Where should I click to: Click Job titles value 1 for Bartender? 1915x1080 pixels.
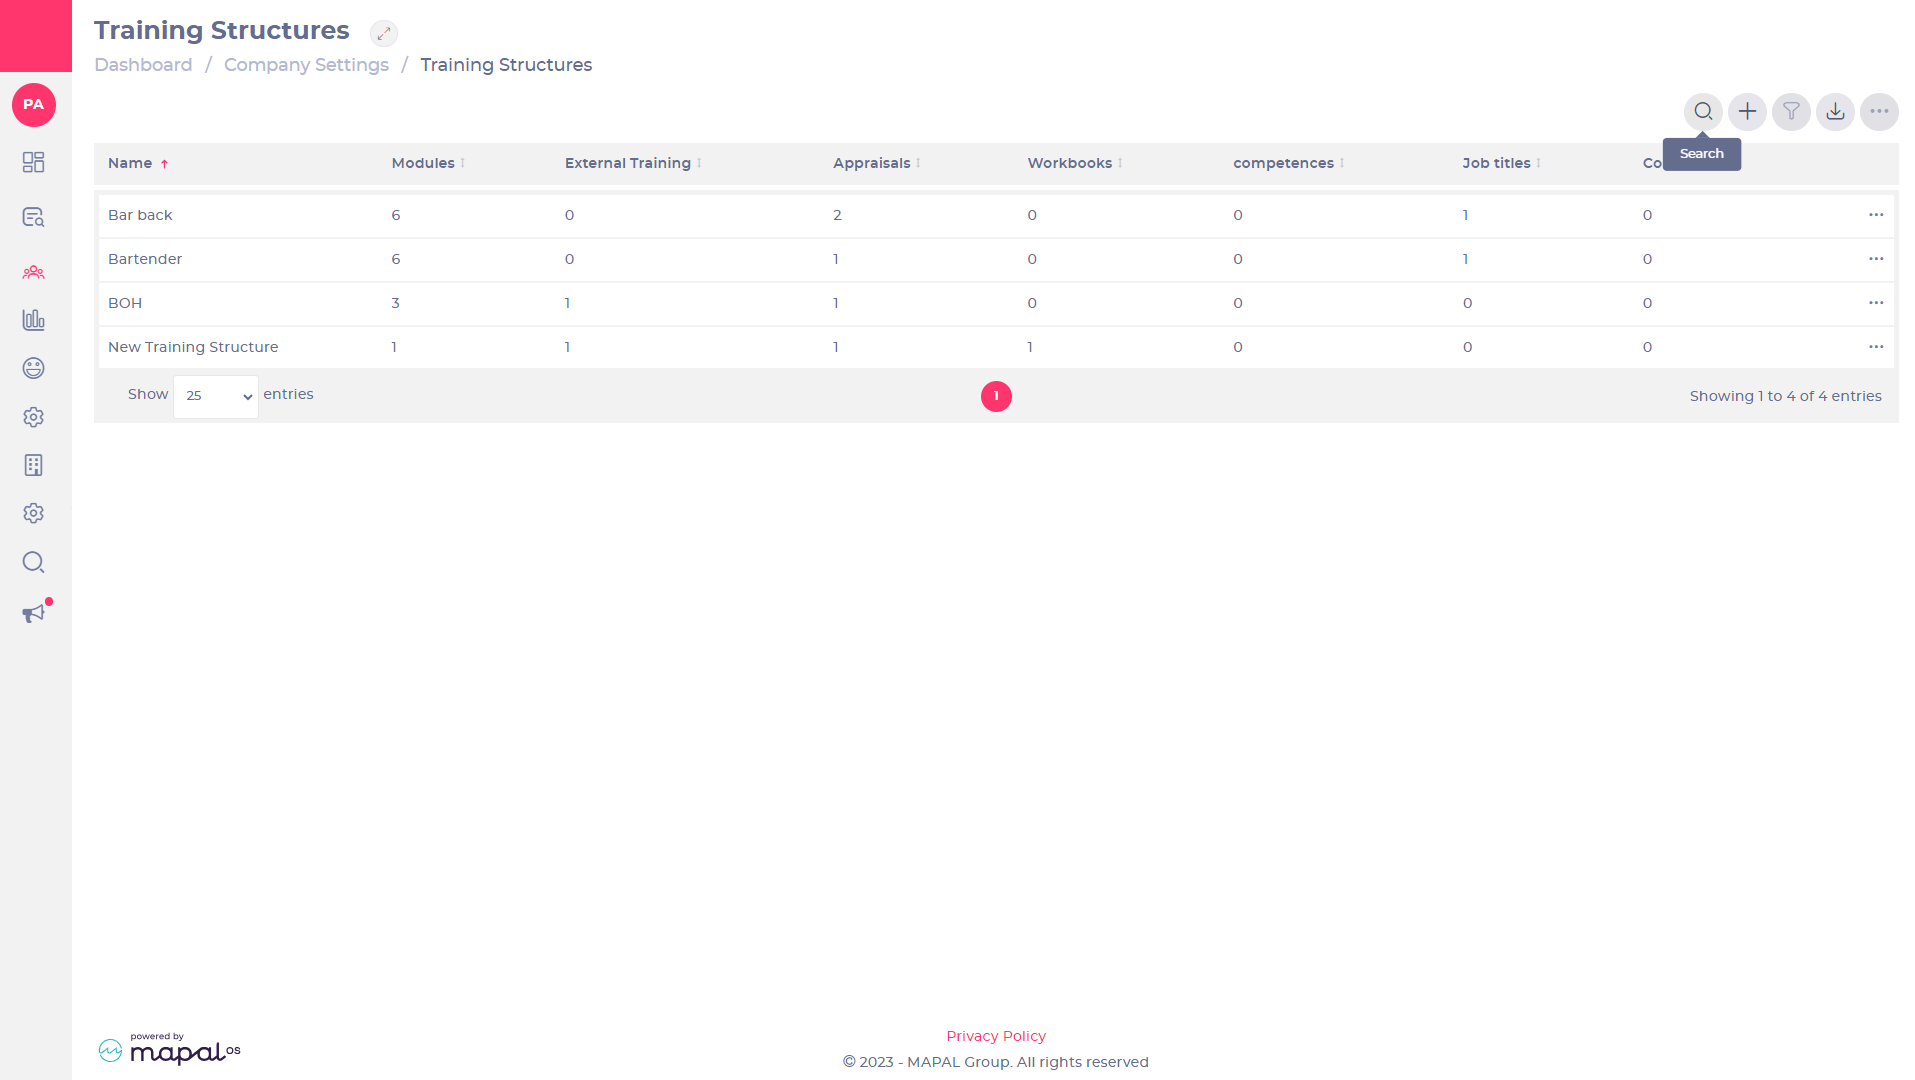[1465, 259]
